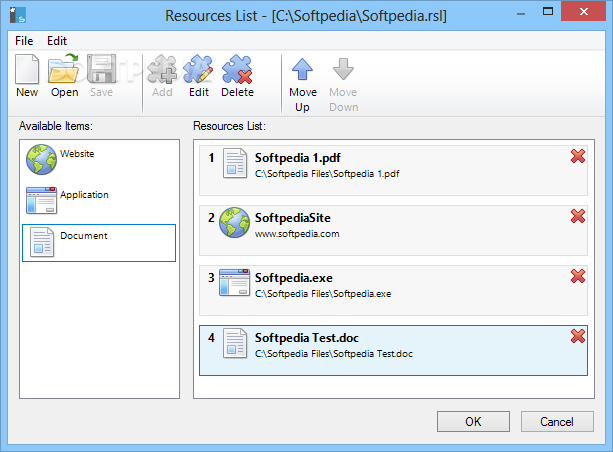This screenshot has height=452, width=613.
Task: Dismiss dialog with the Cancel button
Action: click(557, 422)
